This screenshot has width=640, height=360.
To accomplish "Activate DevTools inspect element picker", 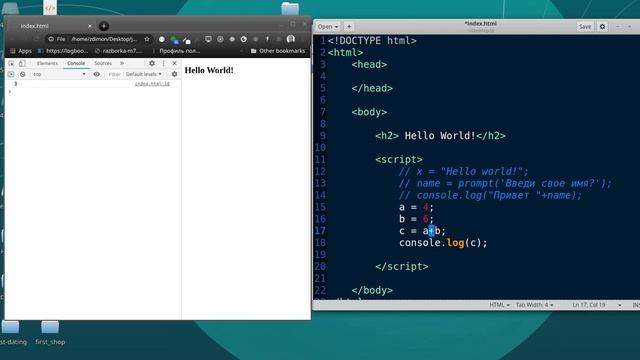I will 11,63.
